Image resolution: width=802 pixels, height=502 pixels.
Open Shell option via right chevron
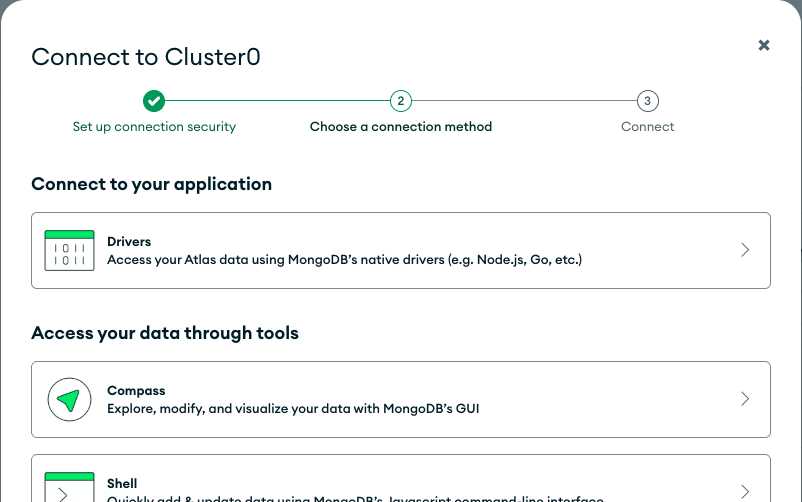click(x=745, y=492)
